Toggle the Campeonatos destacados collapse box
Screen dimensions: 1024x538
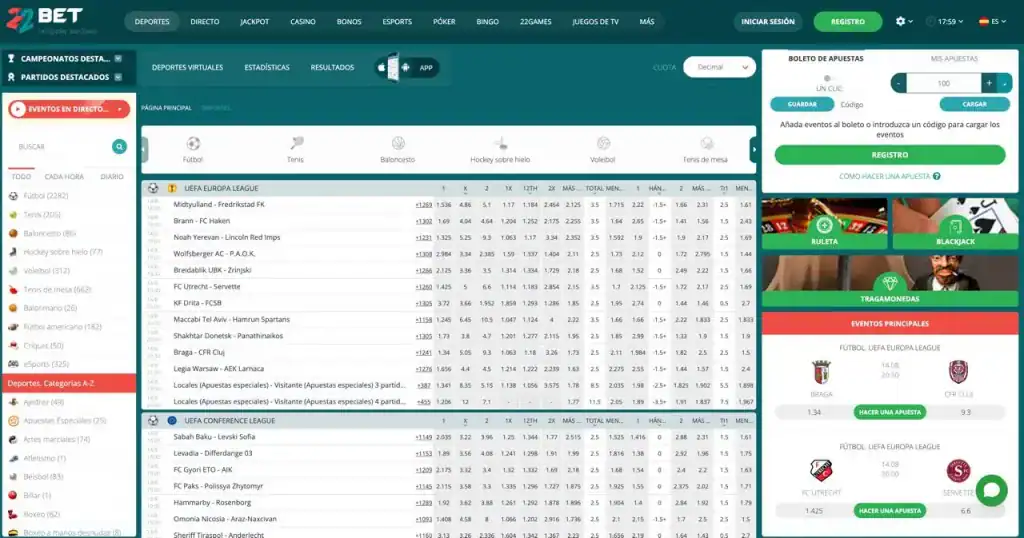[x=118, y=59]
